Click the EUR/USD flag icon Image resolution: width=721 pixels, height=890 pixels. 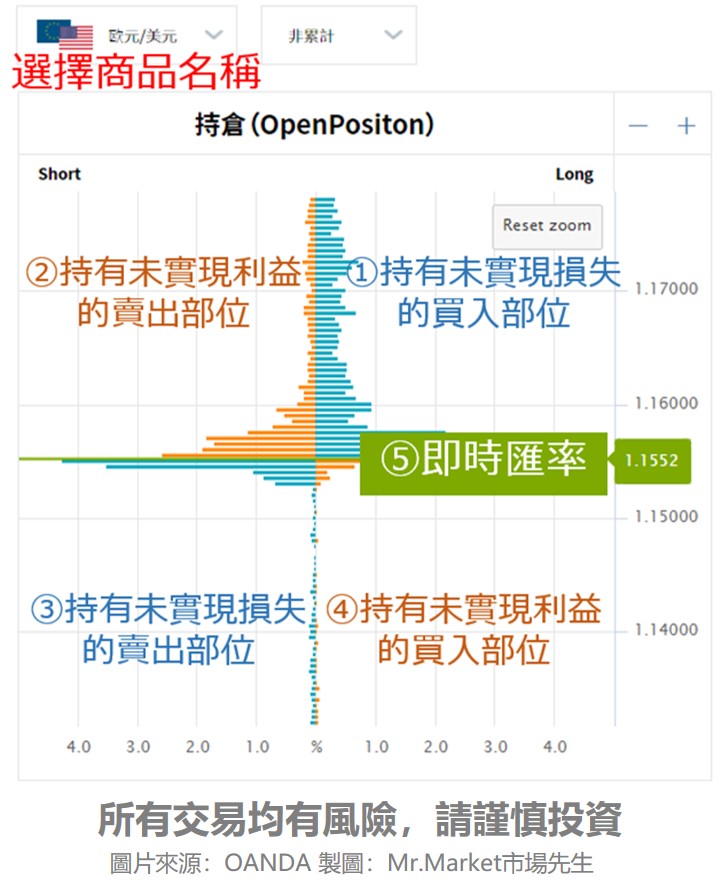[x=65, y=33]
